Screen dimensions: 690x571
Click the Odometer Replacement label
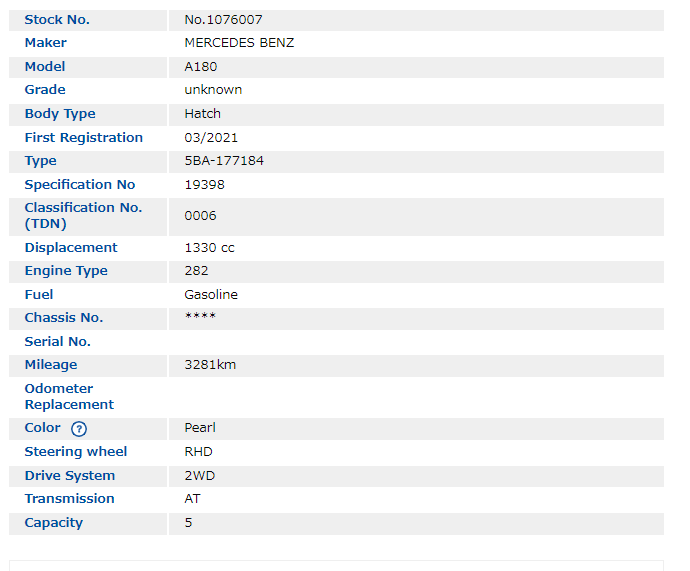(69, 397)
